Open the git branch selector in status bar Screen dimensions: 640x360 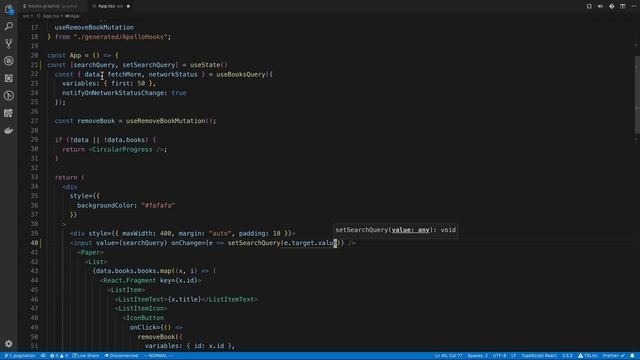(x=20, y=356)
